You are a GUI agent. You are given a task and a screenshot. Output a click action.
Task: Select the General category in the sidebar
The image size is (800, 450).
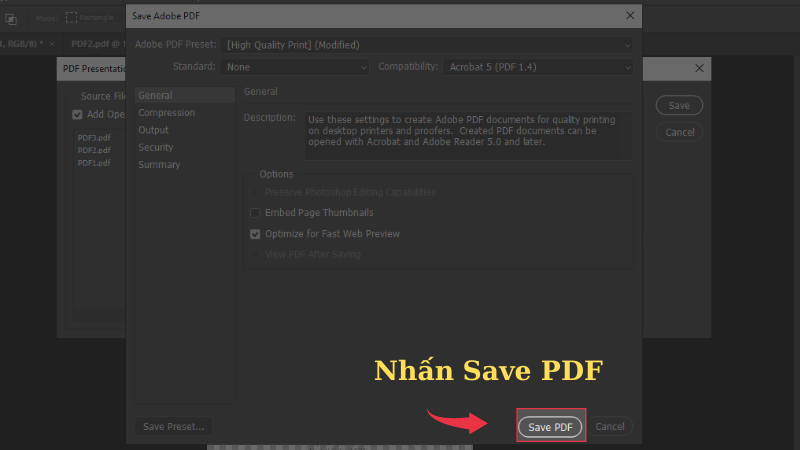pos(184,95)
